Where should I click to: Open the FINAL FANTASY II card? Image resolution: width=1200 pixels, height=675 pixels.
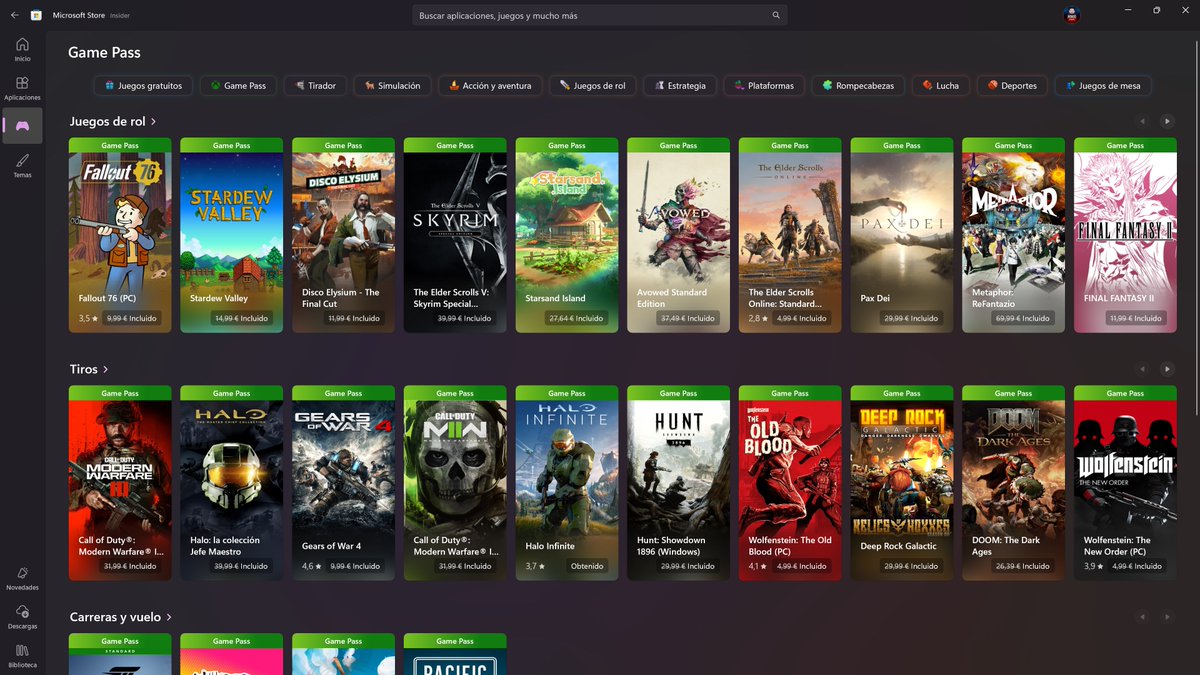pyautogui.click(x=1125, y=236)
